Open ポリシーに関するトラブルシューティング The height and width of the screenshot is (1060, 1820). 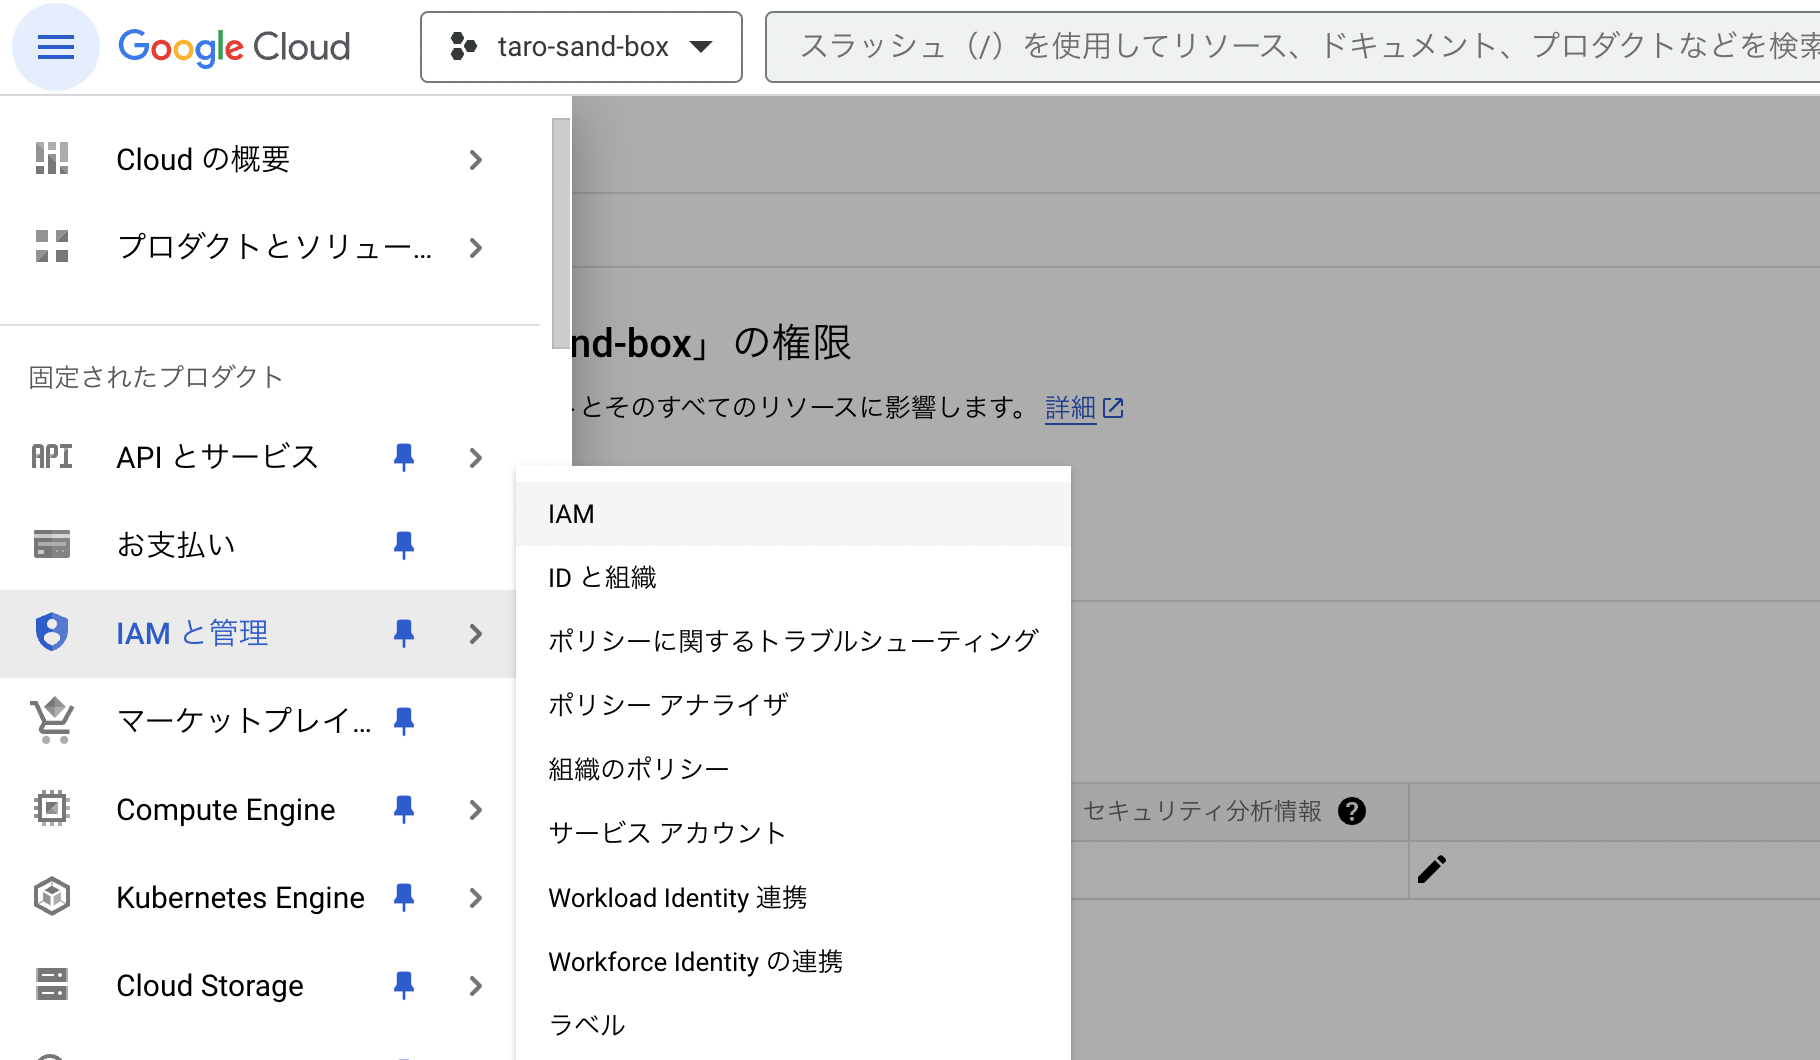pyautogui.click(x=793, y=641)
